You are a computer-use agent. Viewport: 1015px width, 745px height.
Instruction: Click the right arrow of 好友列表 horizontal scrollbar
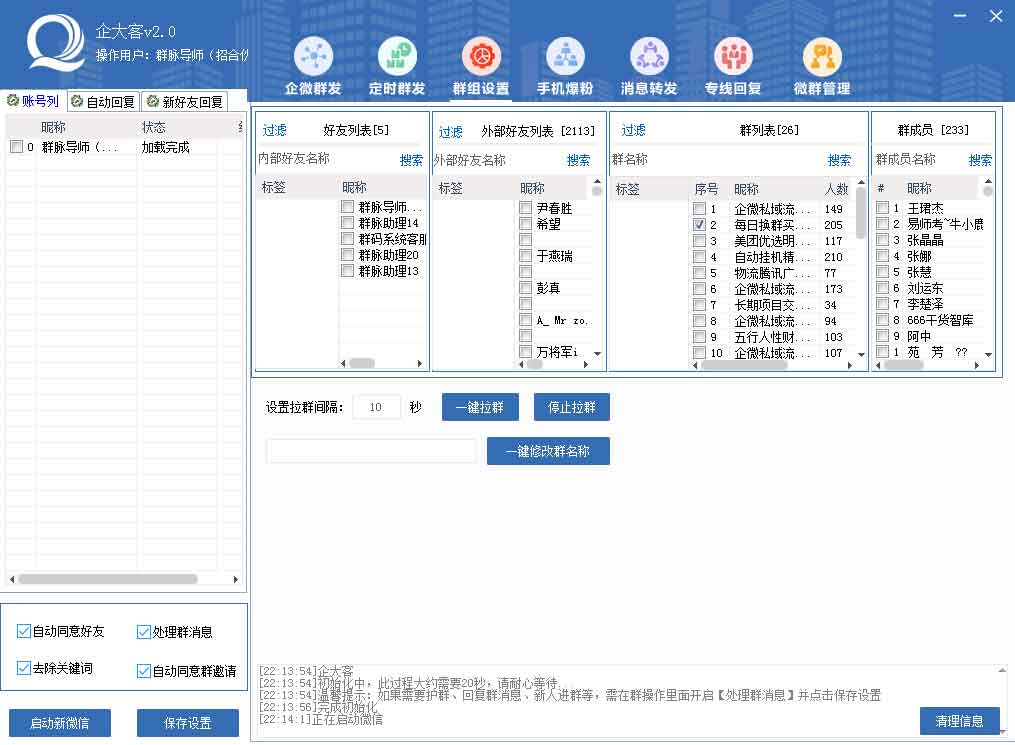coord(420,364)
